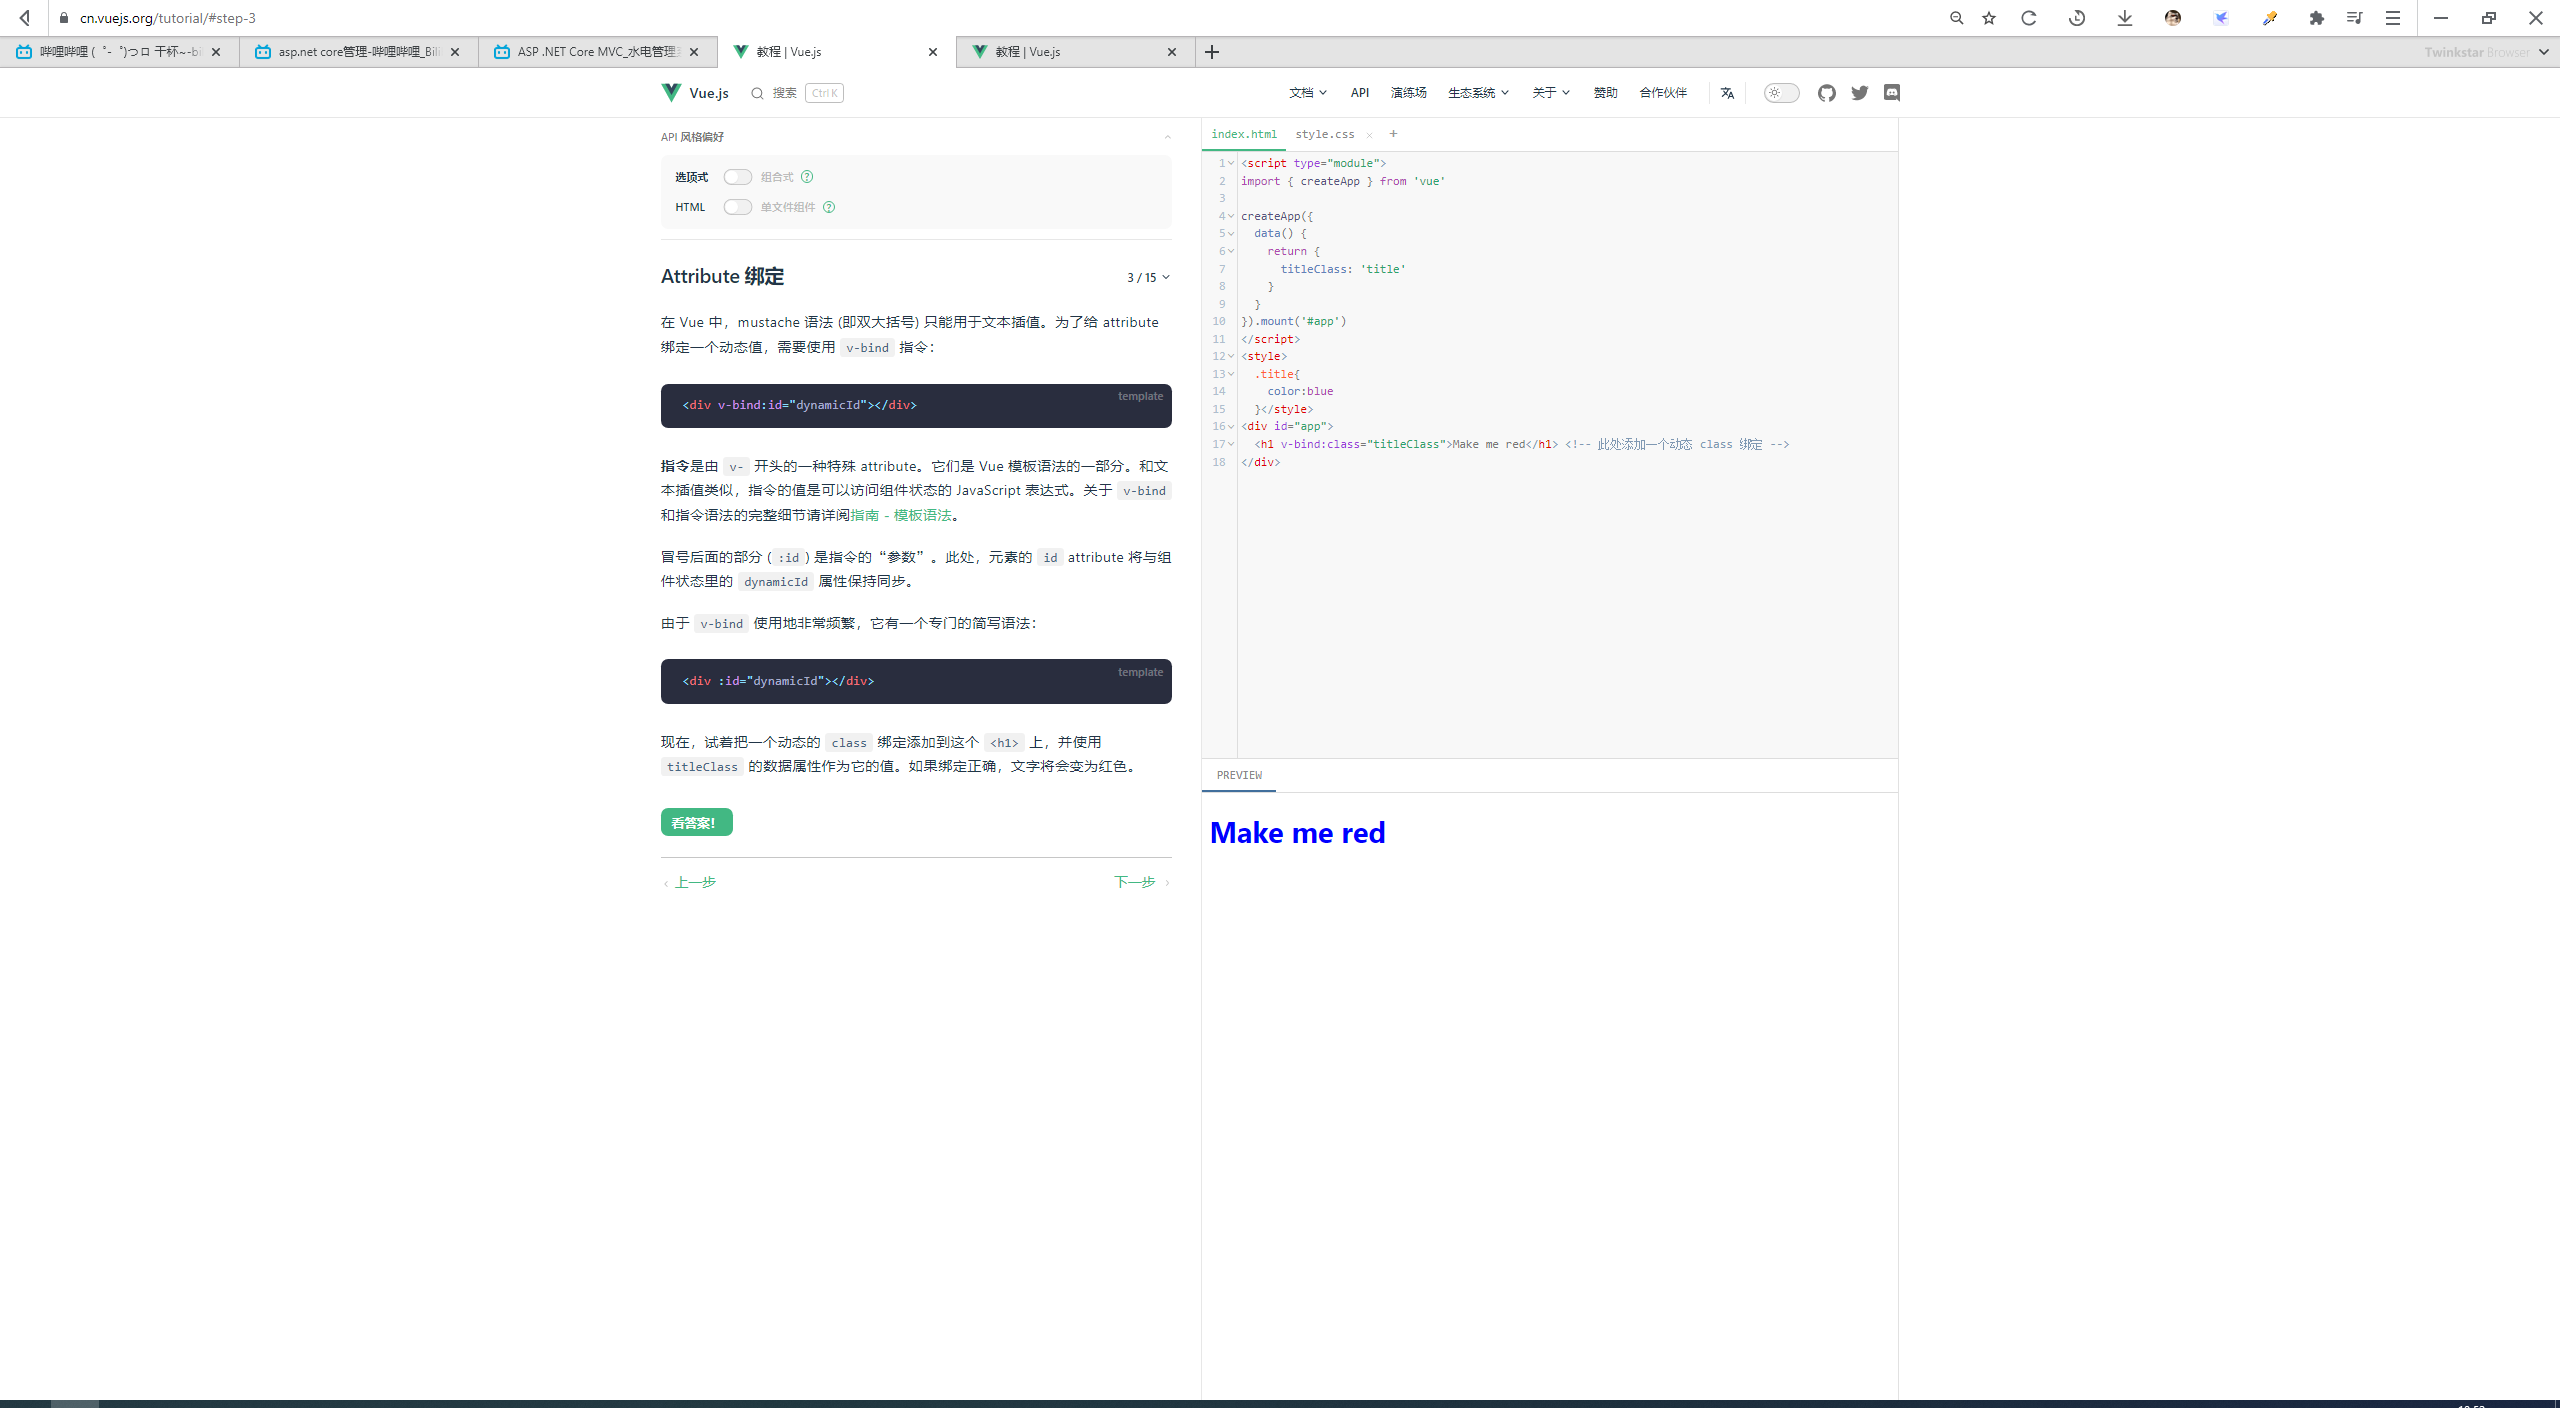Click the pen highlighter extension icon
The width and height of the screenshot is (2560, 1408).
(x=2269, y=18)
